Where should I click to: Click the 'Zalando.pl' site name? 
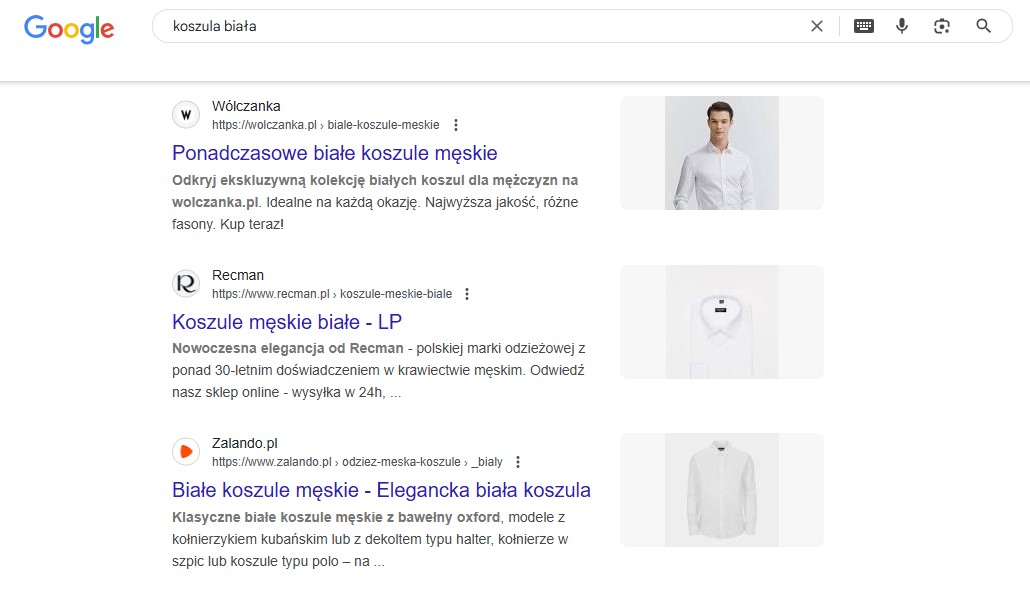[x=244, y=444]
